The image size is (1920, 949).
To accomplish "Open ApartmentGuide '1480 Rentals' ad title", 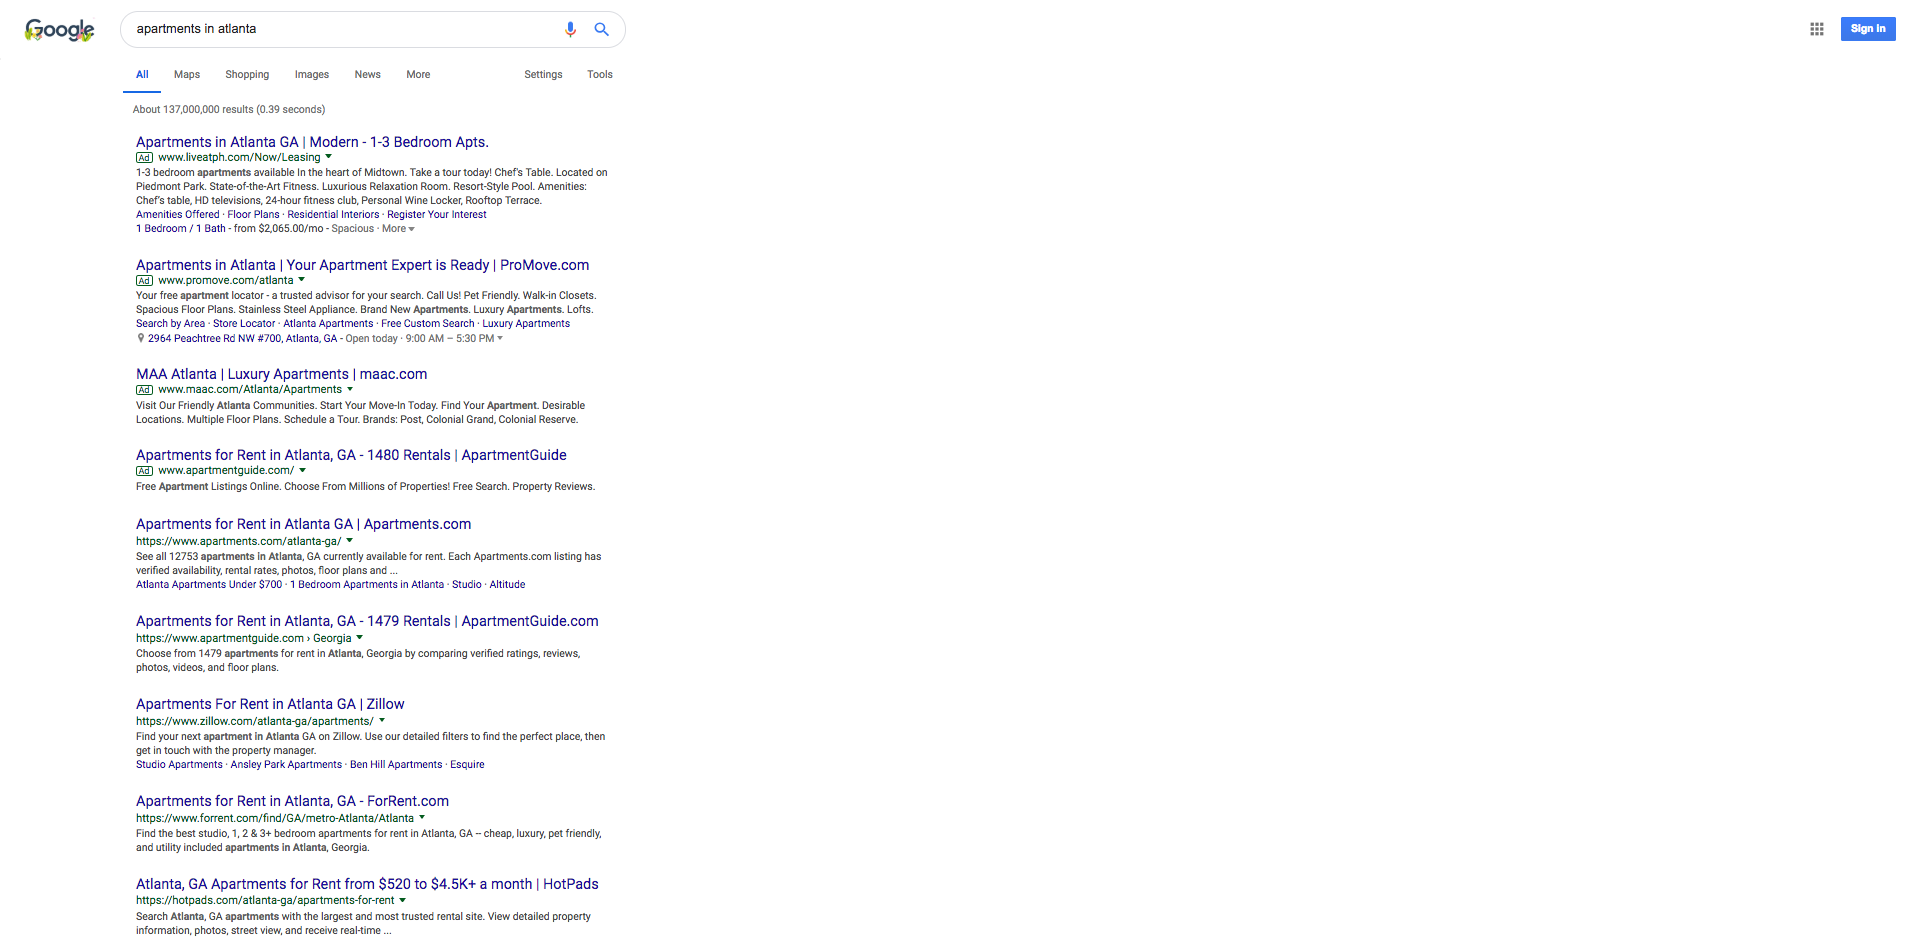I will click(x=351, y=455).
